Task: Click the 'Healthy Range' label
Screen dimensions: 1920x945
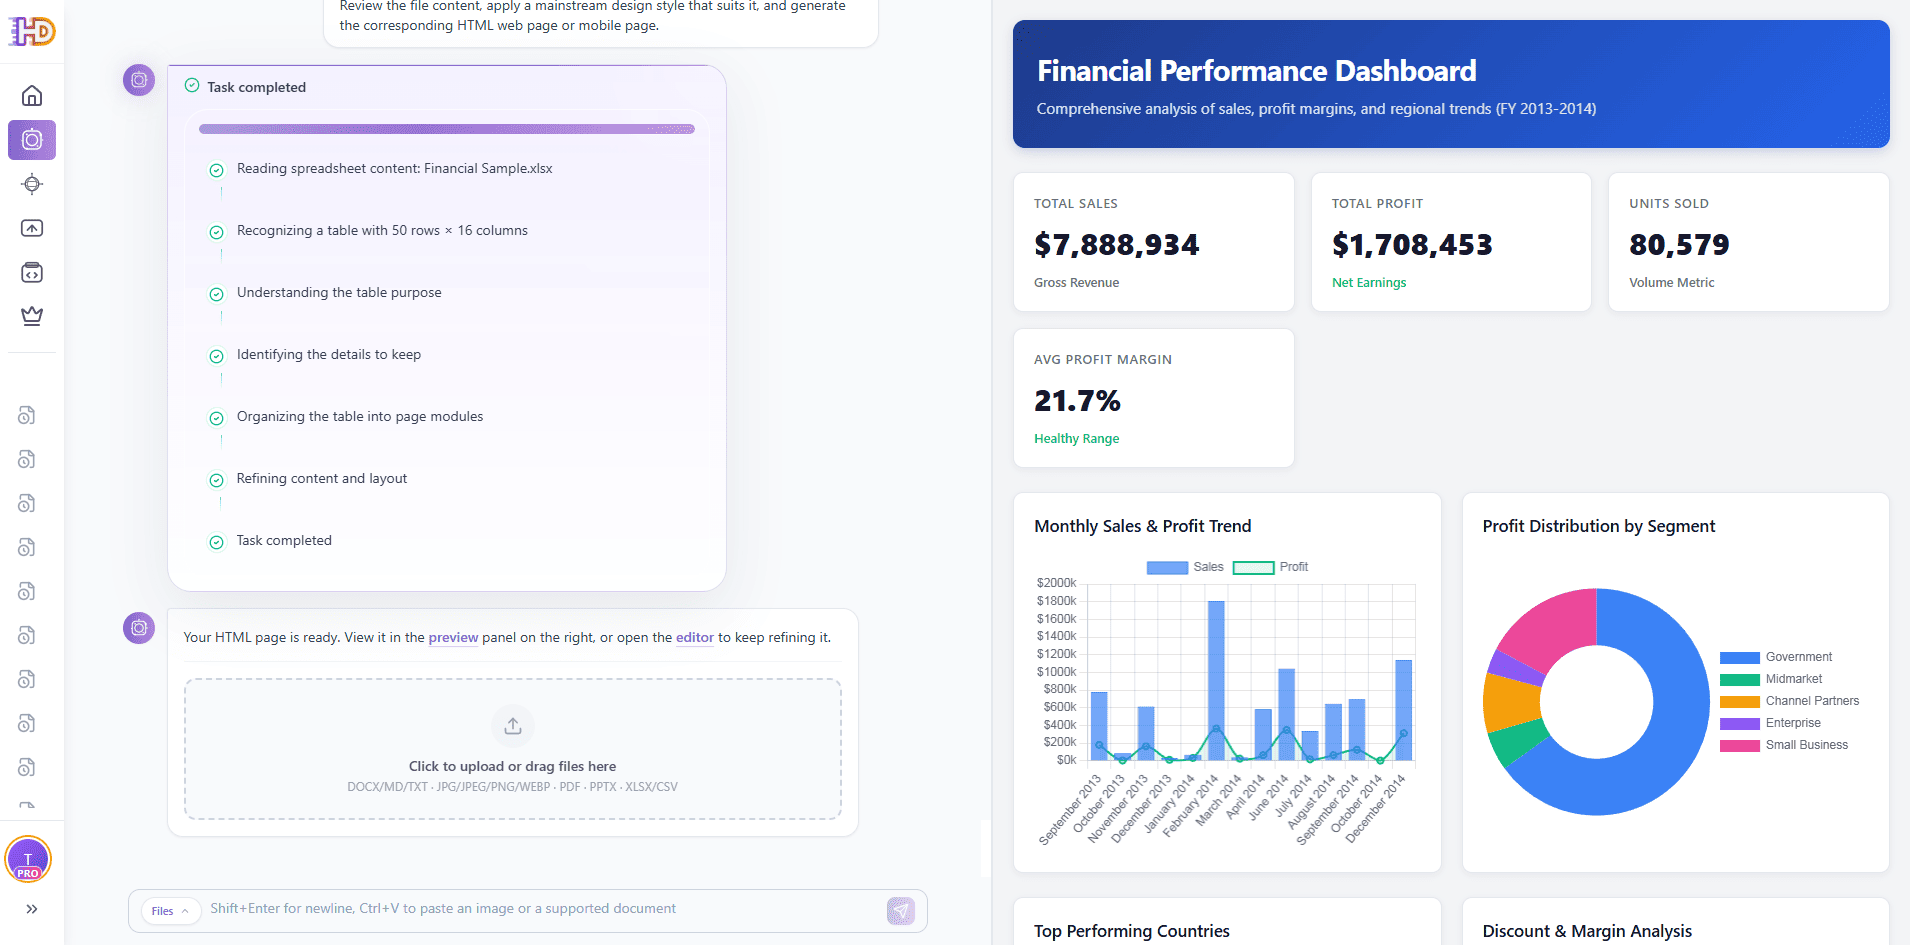Action: point(1077,439)
